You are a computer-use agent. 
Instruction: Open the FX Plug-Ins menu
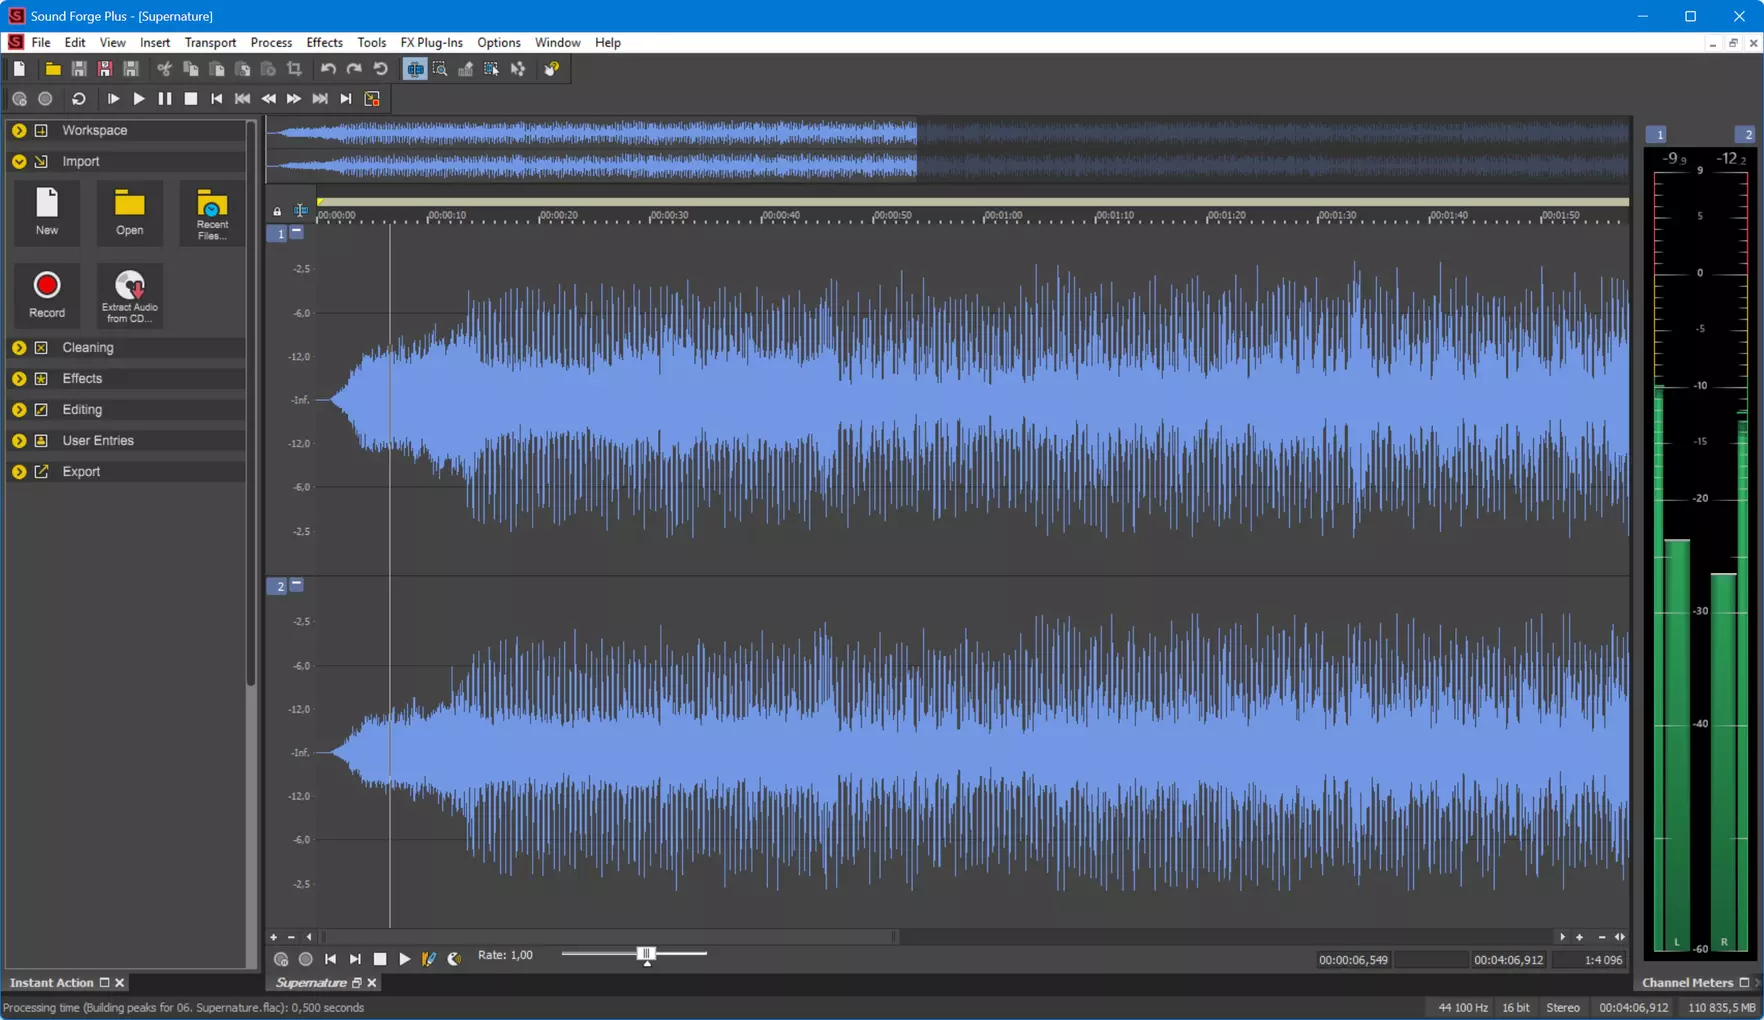431,43
